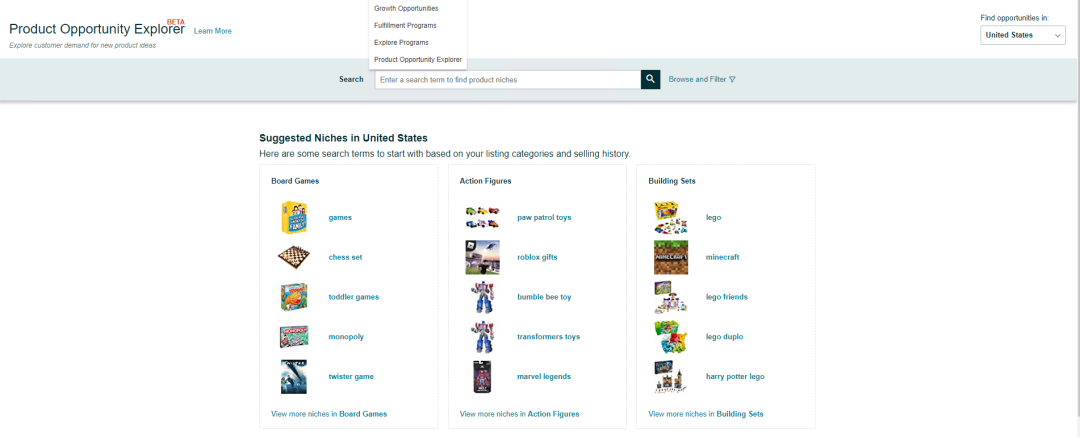Screen dimensions: 1080x437
Task: Open the minecraft product thumbnail
Action: click(x=671, y=257)
